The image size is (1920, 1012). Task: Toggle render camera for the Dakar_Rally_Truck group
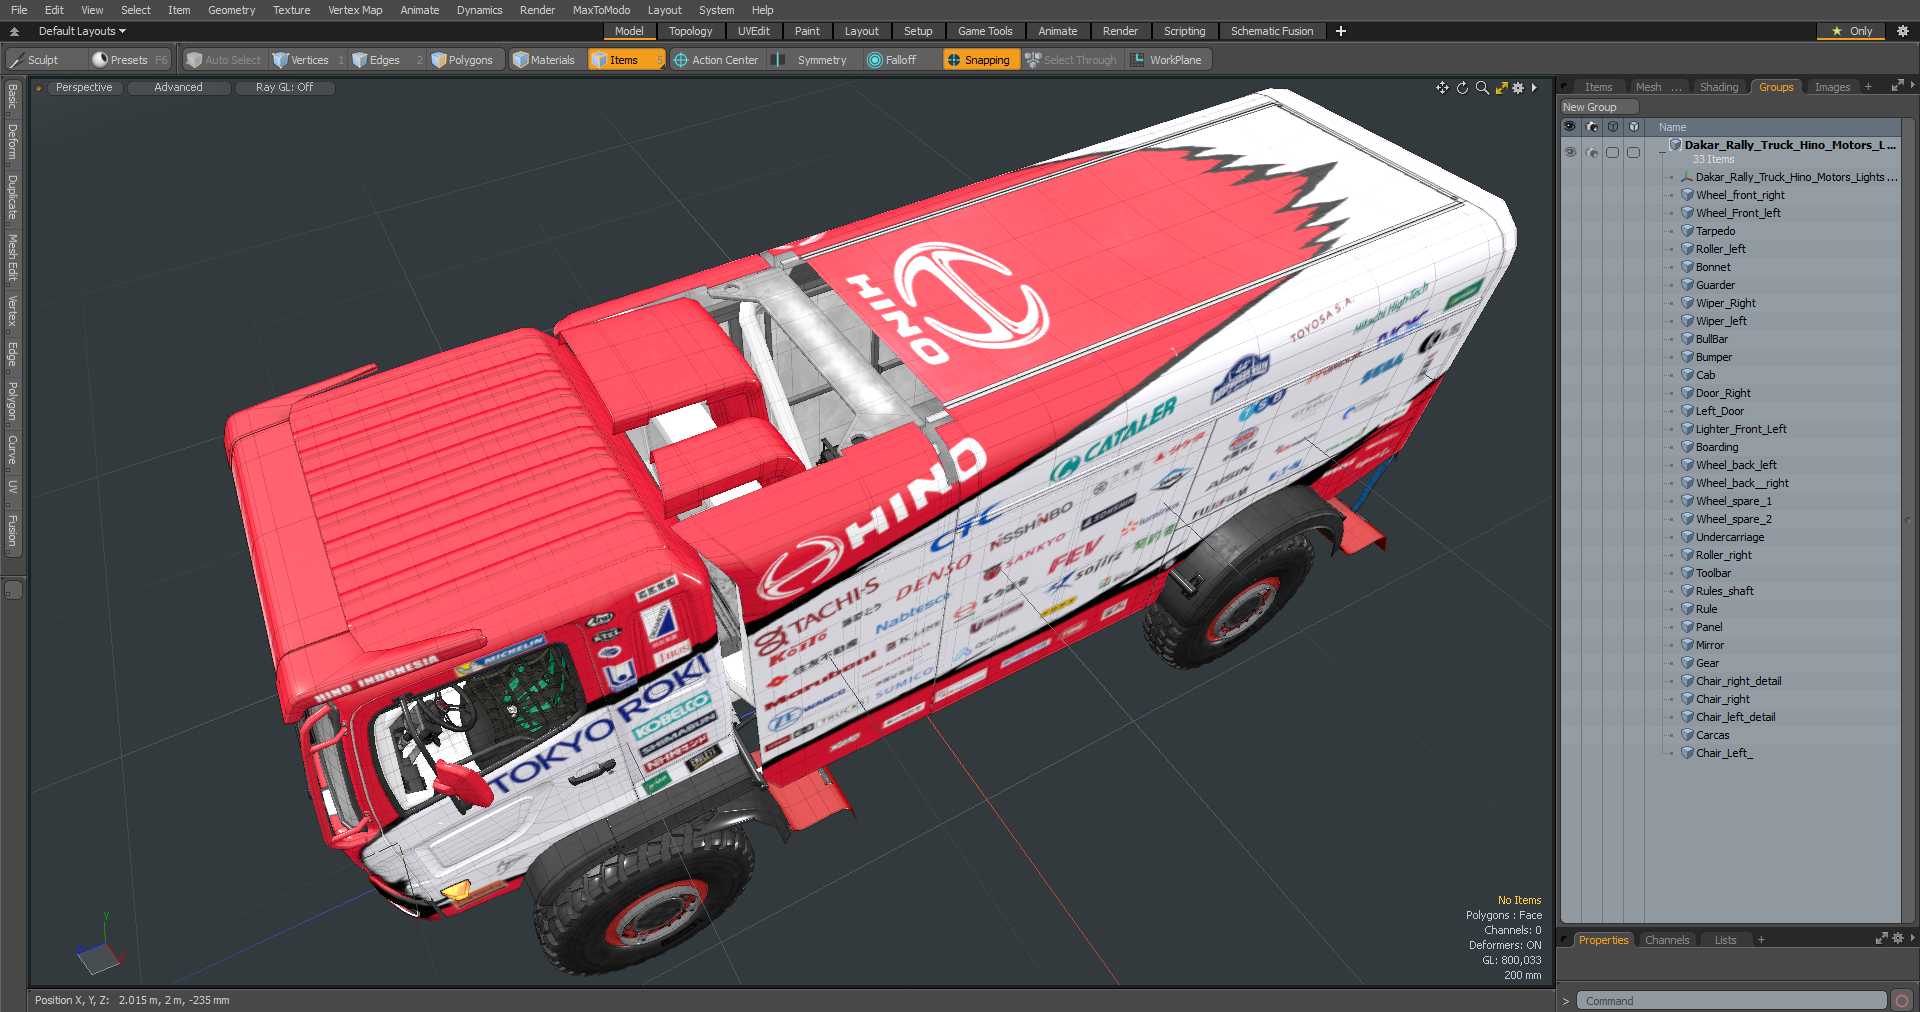pos(1592,152)
